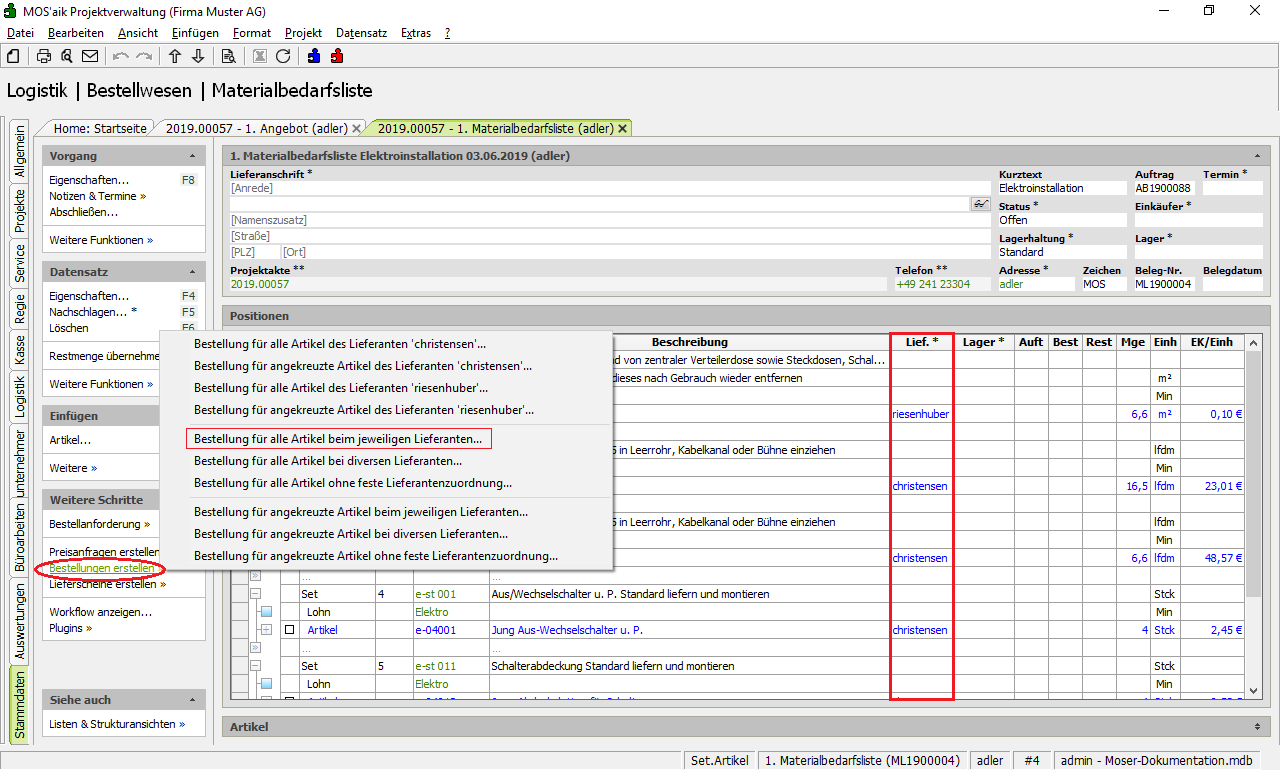The height and width of the screenshot is (770, 1280).
Task: Open Workflow anzeigen in sidebar
Action: coord(101,612)
